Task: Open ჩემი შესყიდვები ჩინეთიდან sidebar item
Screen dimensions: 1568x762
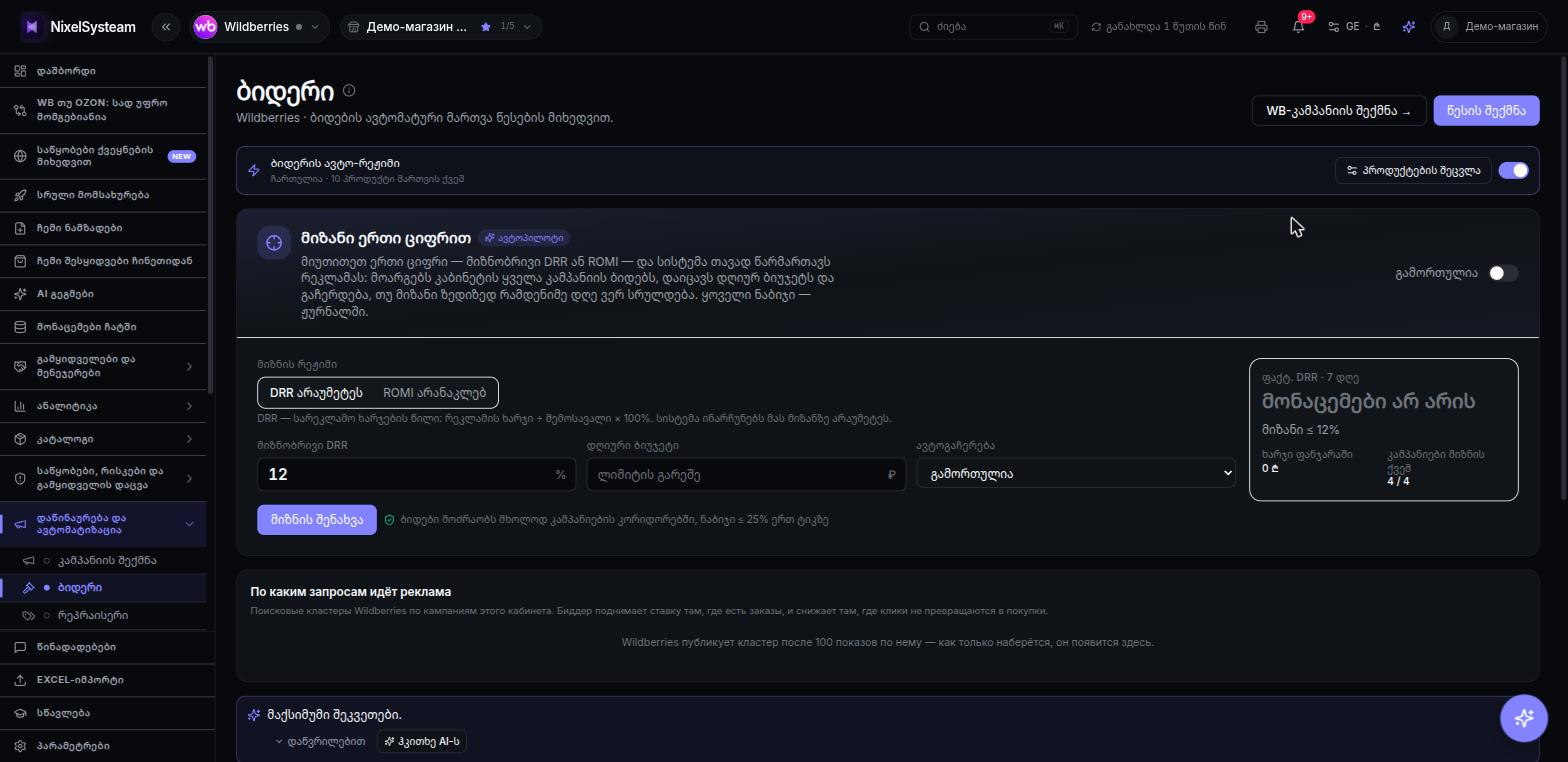Action: [104, 261]
